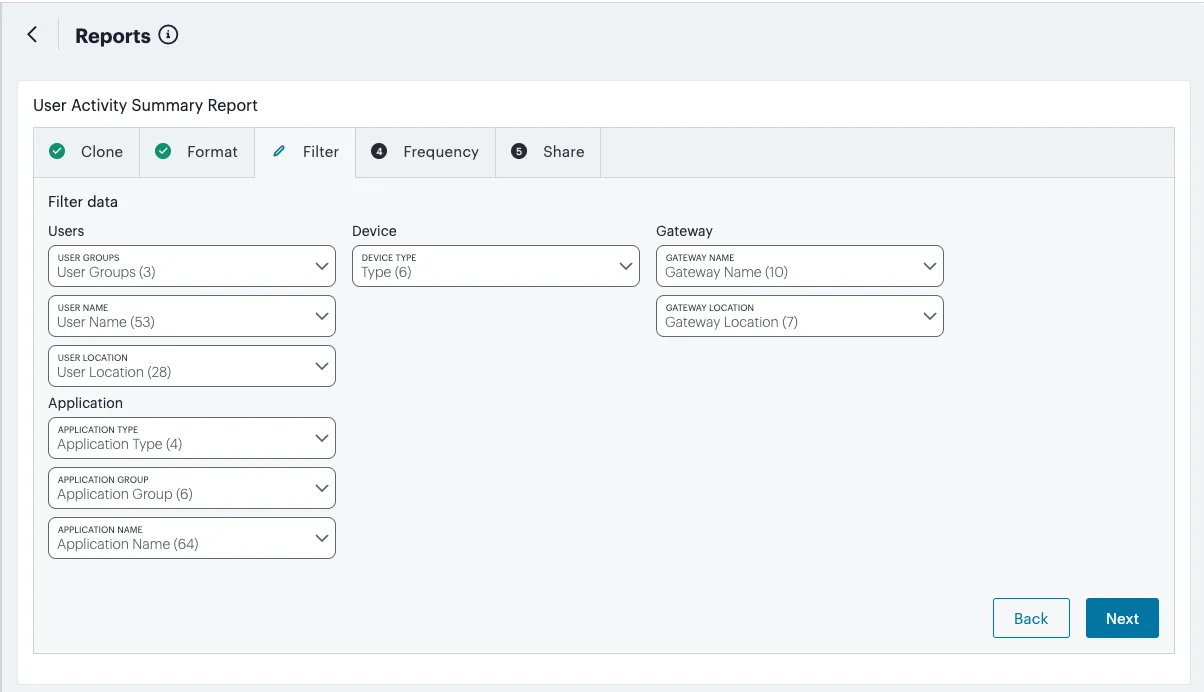Click the green check icon on Format
The image size is (1204, 692).
163,151
